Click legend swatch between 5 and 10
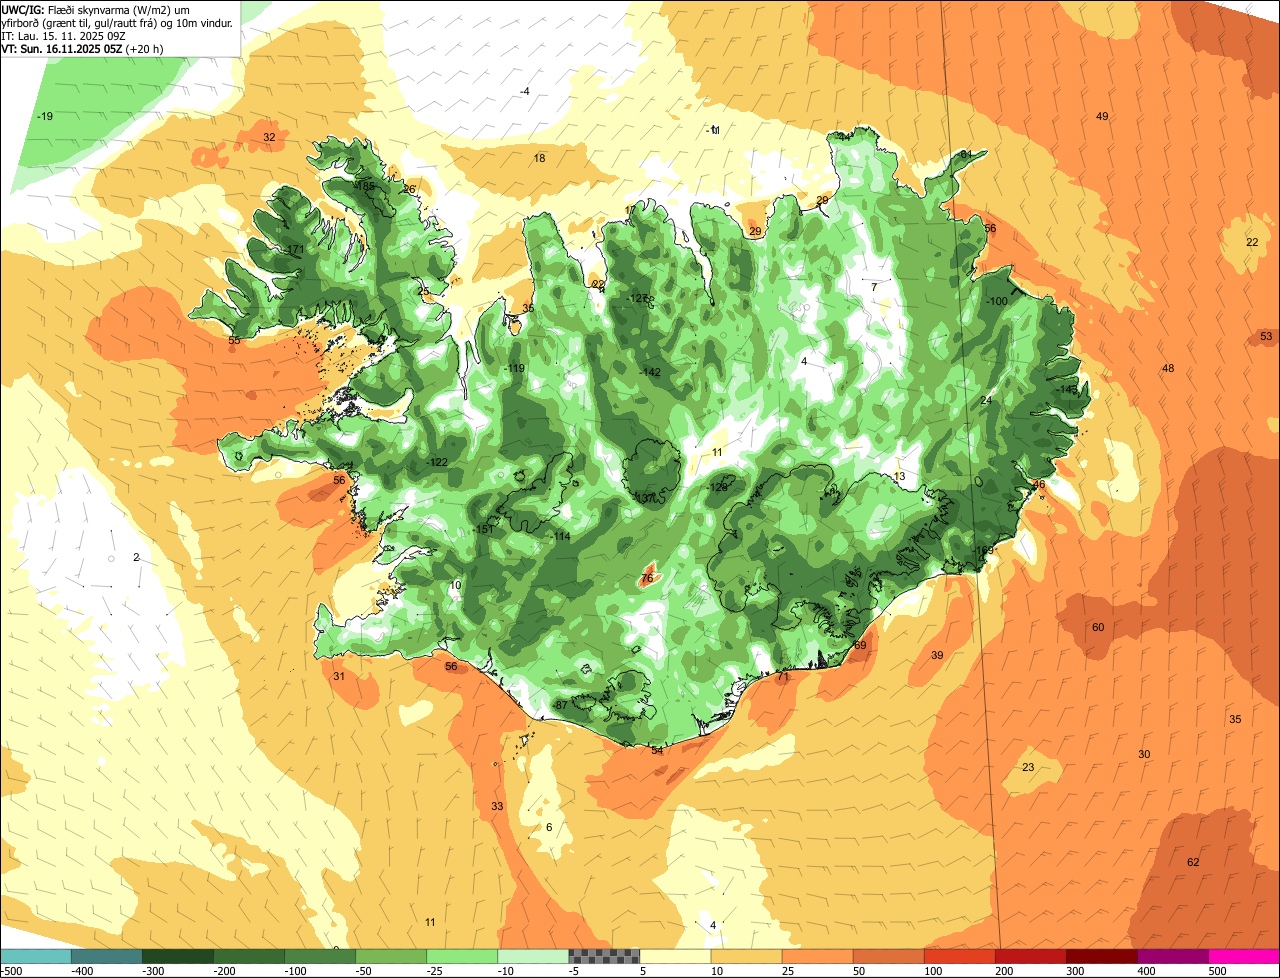 674,956
